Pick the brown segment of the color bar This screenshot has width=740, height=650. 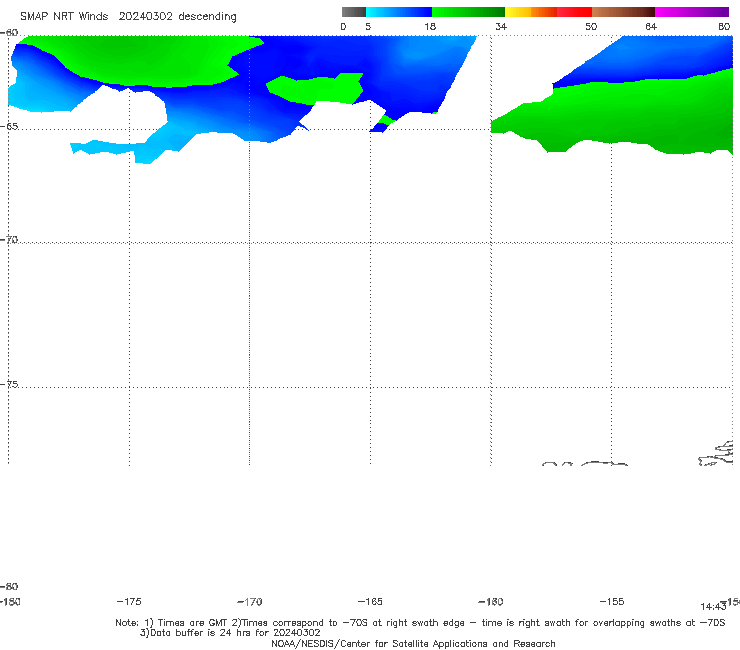[x=623, y=12]
